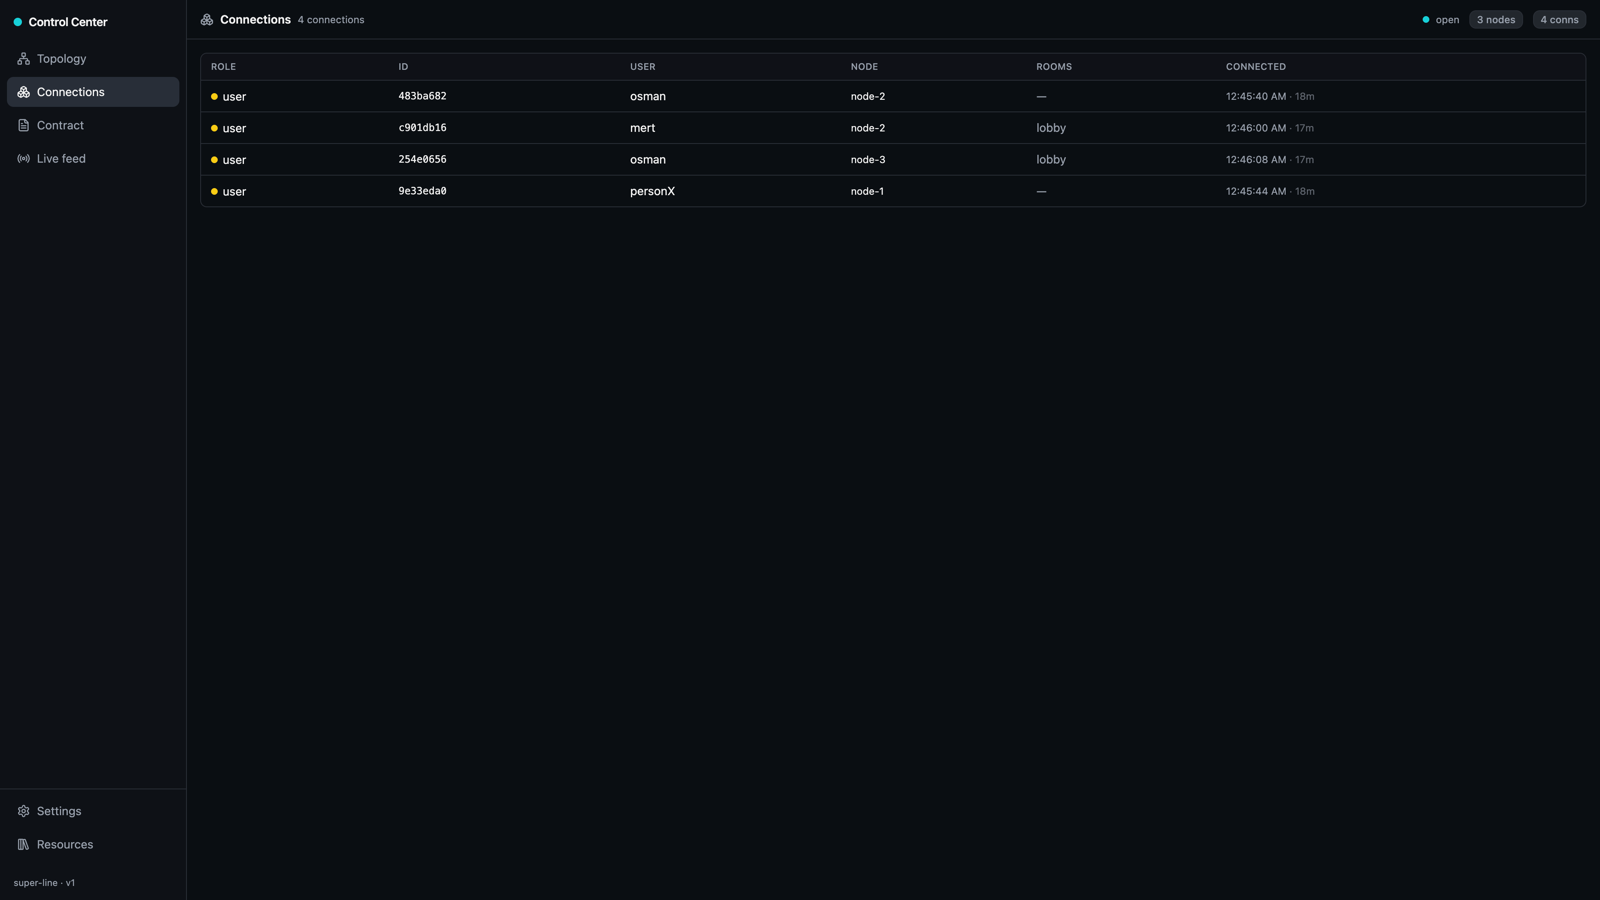Image resolution: width=1600 pixels, height=900 pixels.
Task: Open the Topology page
Action: 93,59
